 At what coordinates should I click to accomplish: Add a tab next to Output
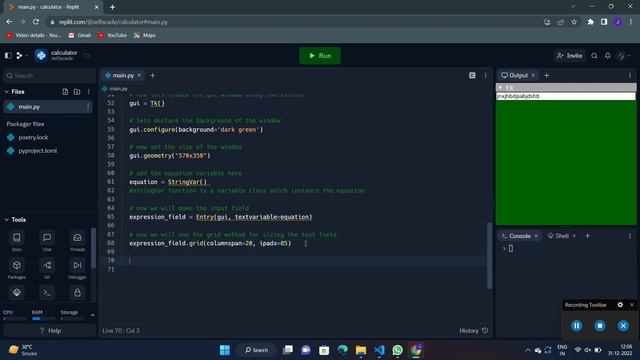click(x=547, y=76)
